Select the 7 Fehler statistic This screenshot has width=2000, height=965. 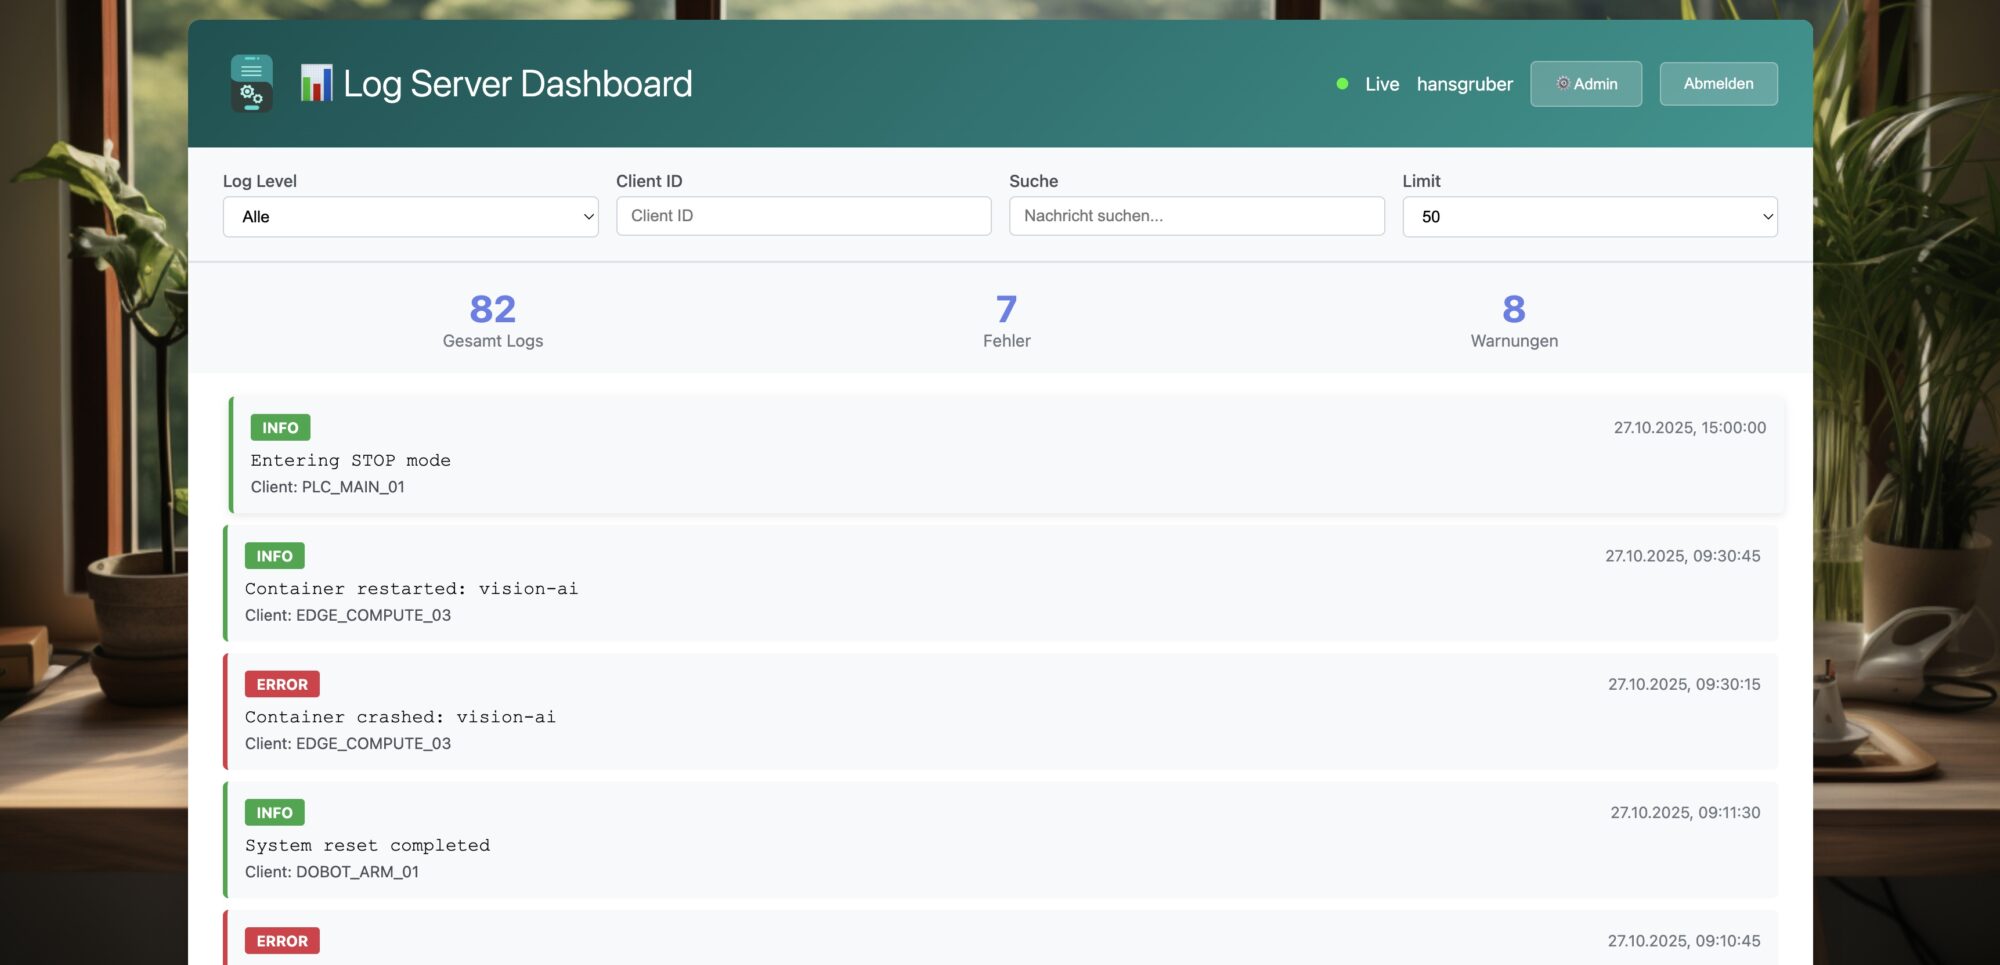(x=1006, y=318)
